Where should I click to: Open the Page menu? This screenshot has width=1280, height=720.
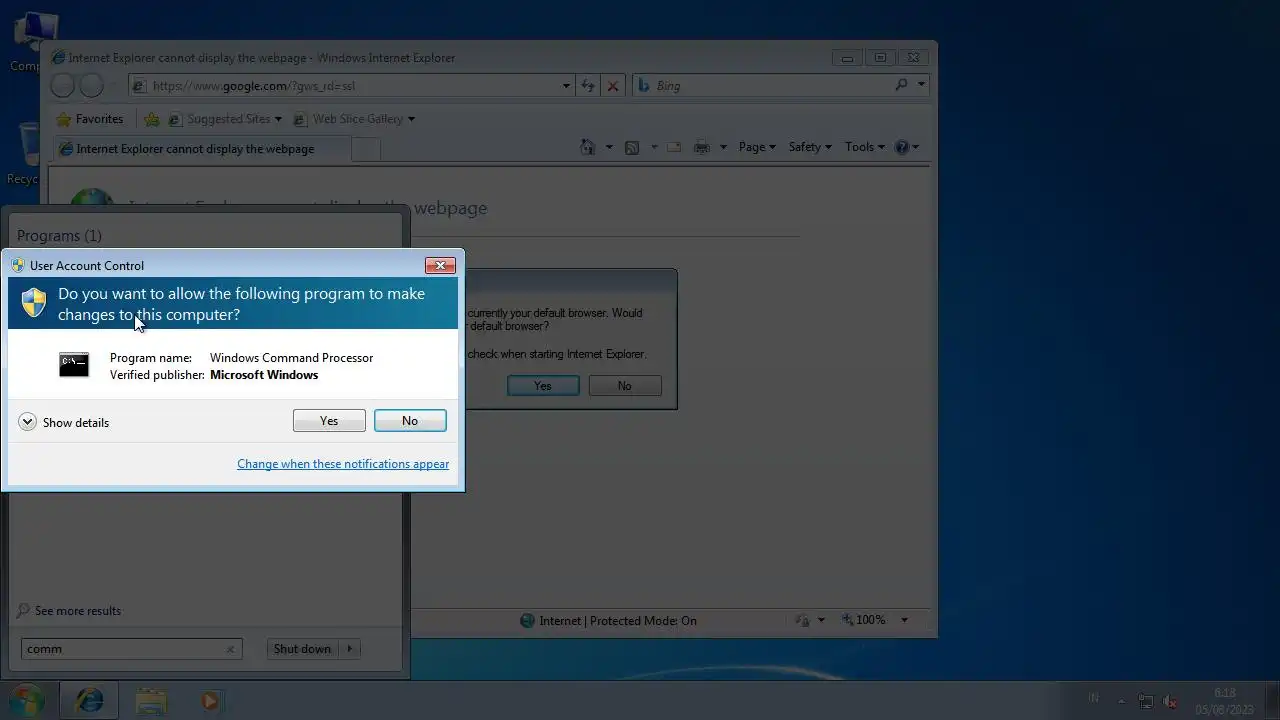pyautogui.click(x=757, y=147)
